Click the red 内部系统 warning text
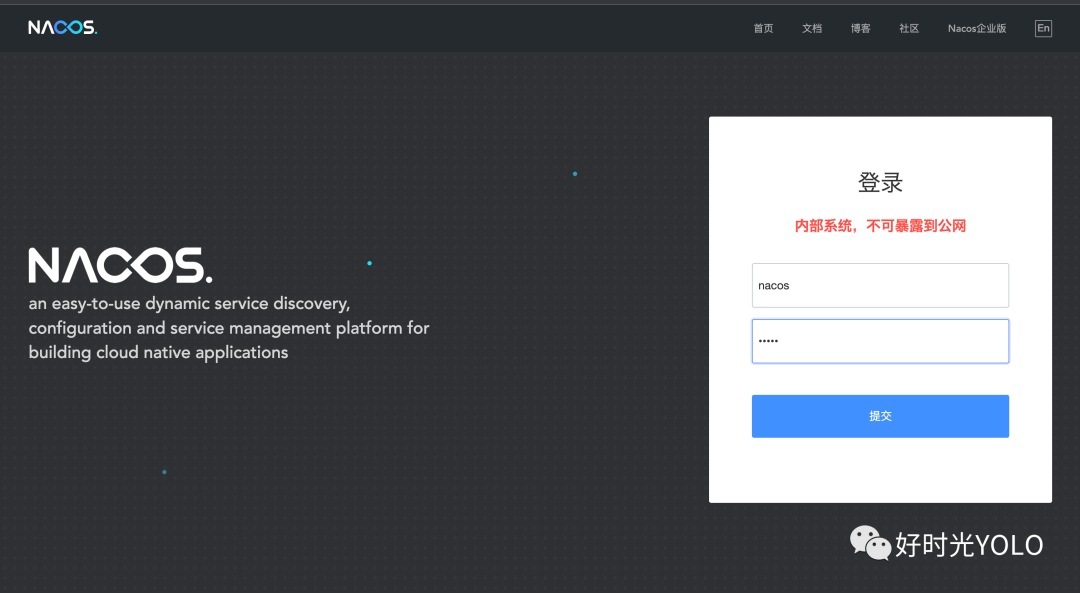The image size is (1080, 593). click(880, 226)
